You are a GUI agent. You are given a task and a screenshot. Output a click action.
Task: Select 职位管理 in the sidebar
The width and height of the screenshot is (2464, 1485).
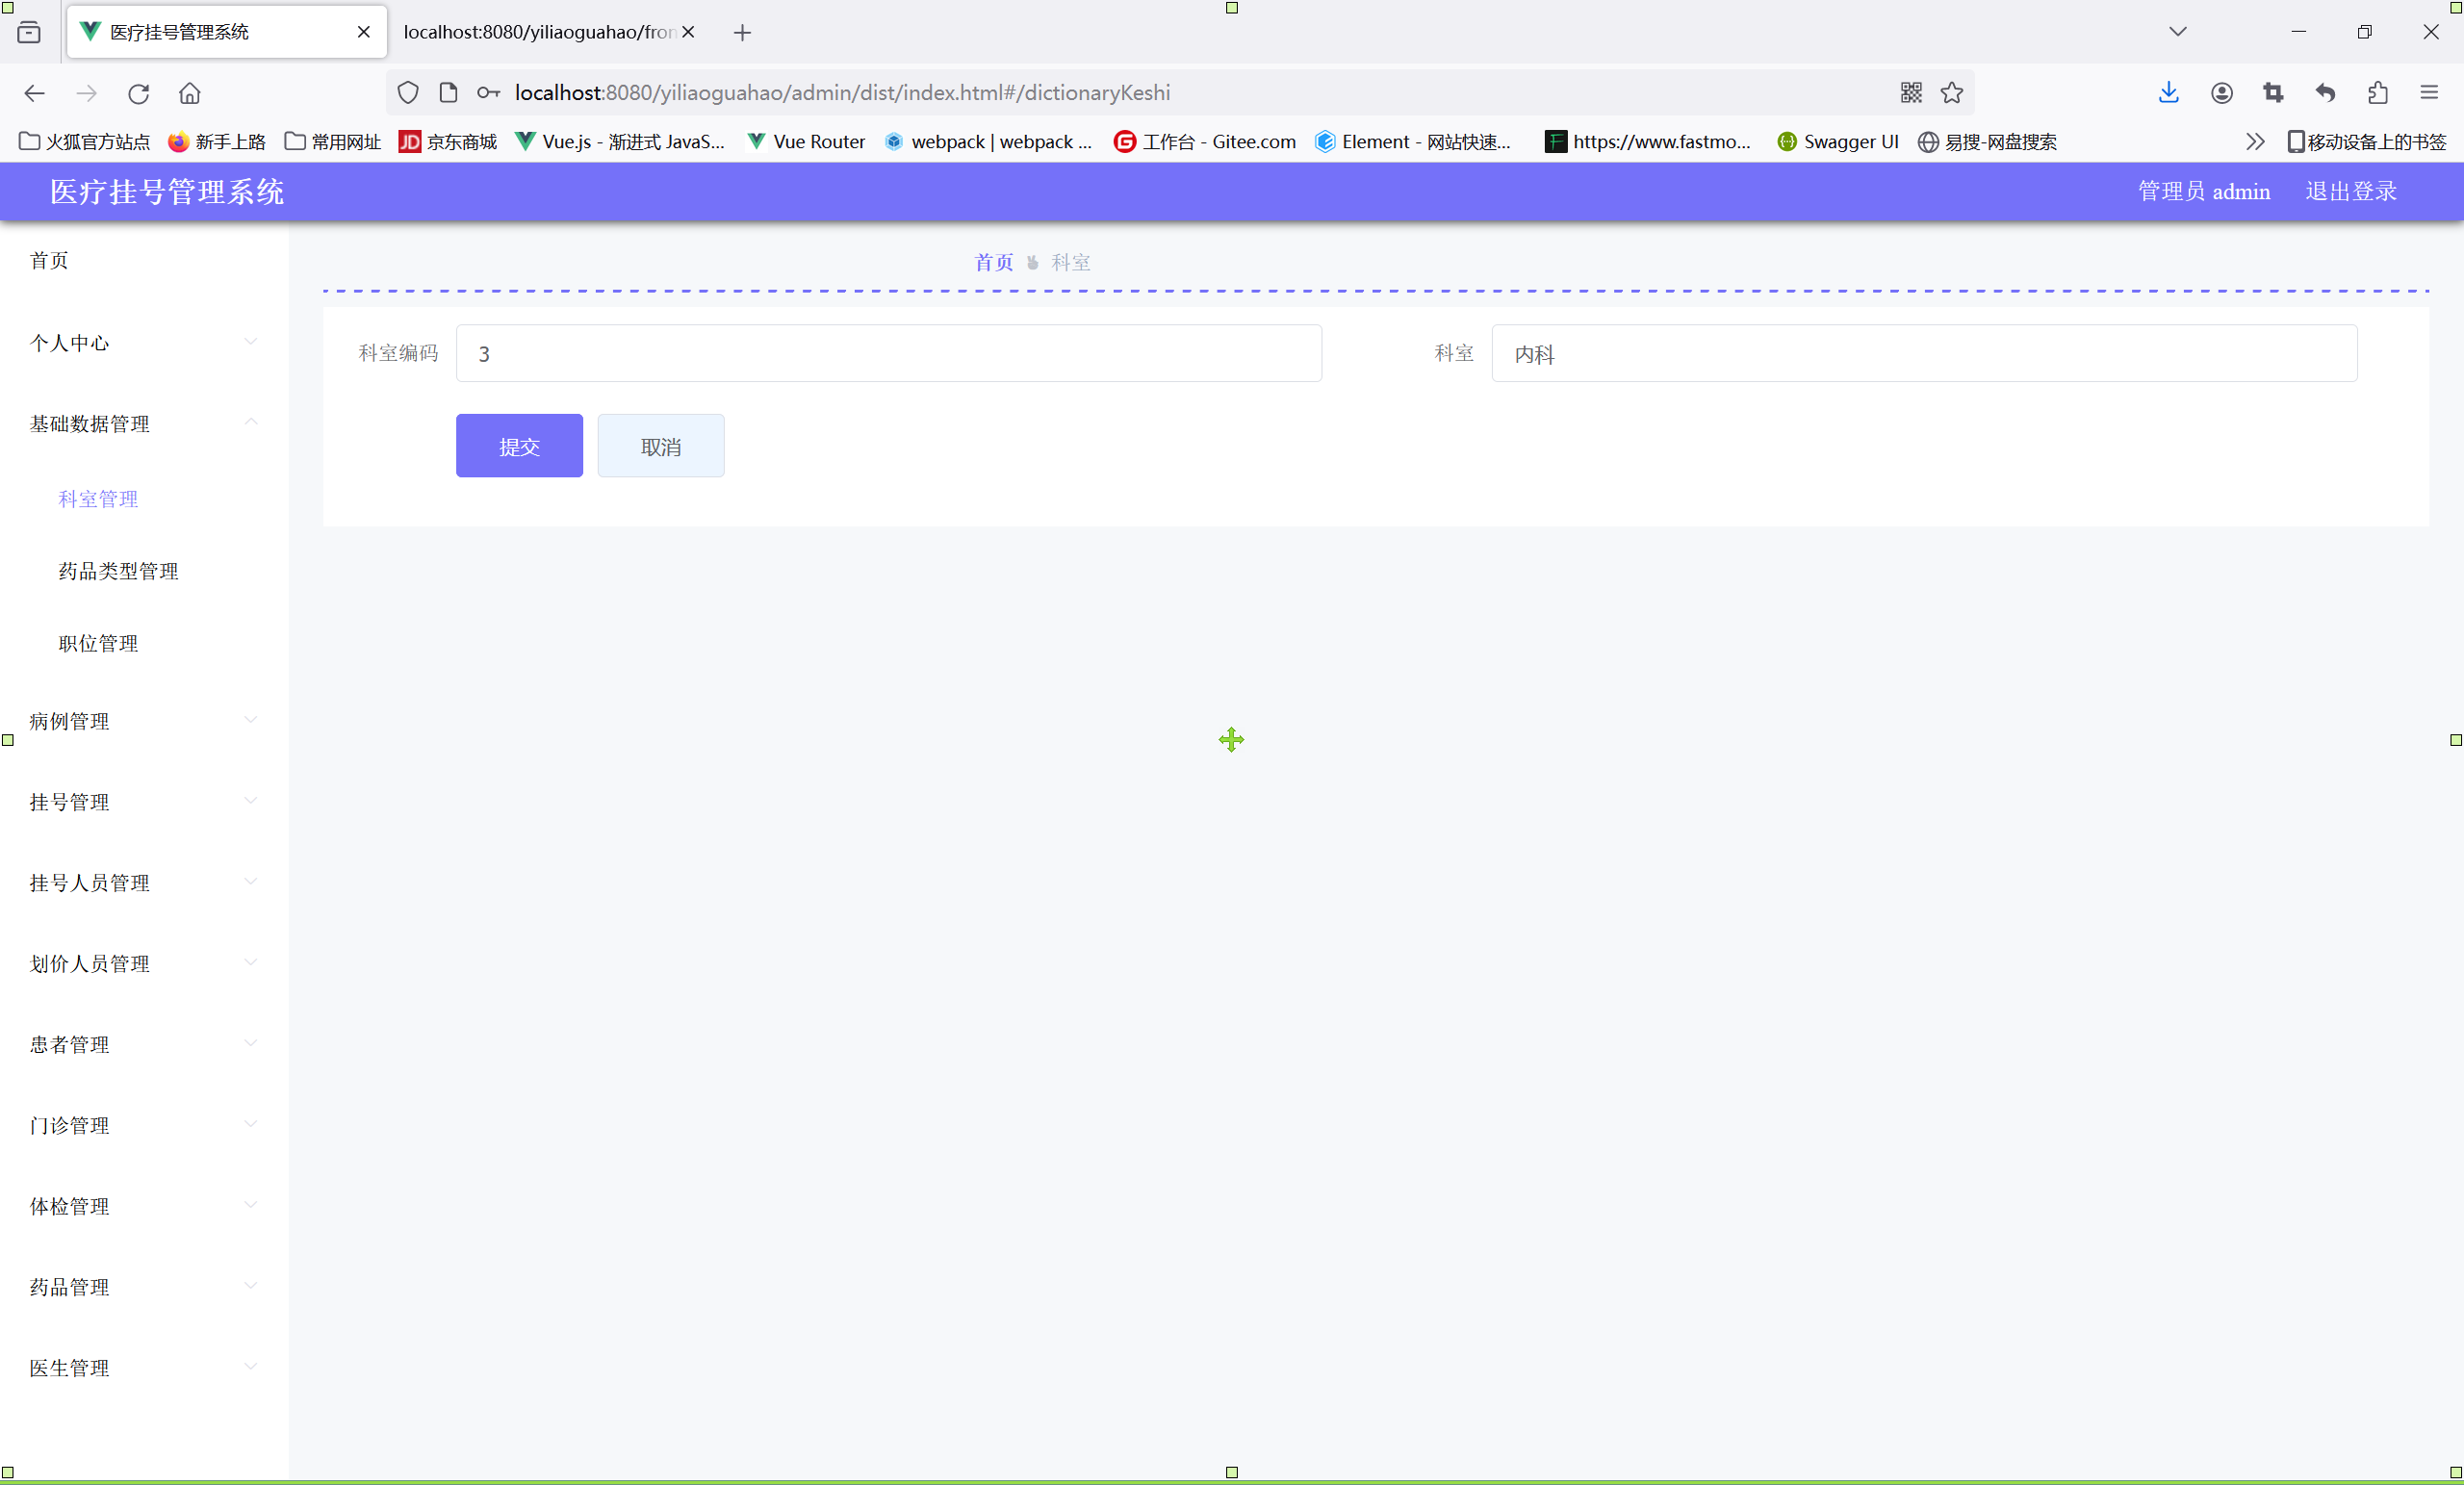click(99, 643)
